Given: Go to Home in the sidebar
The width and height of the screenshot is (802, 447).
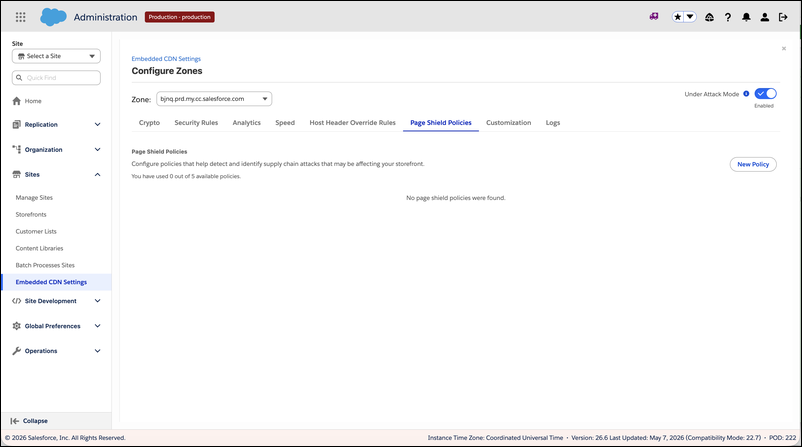Looking at the screenshot, I should (33, 101).
